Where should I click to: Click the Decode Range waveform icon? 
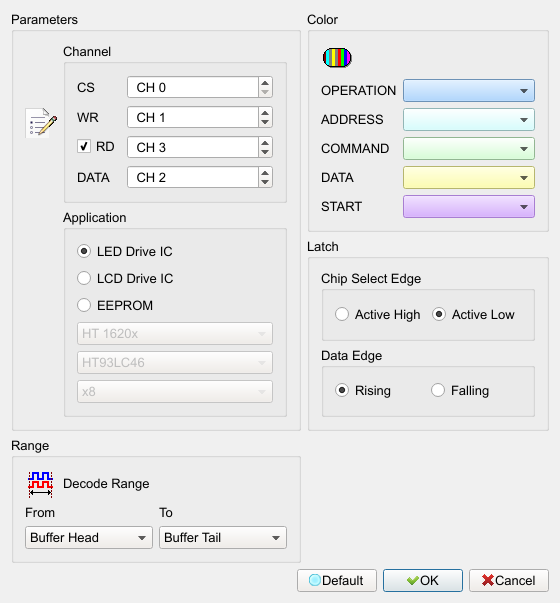(40, 484)
